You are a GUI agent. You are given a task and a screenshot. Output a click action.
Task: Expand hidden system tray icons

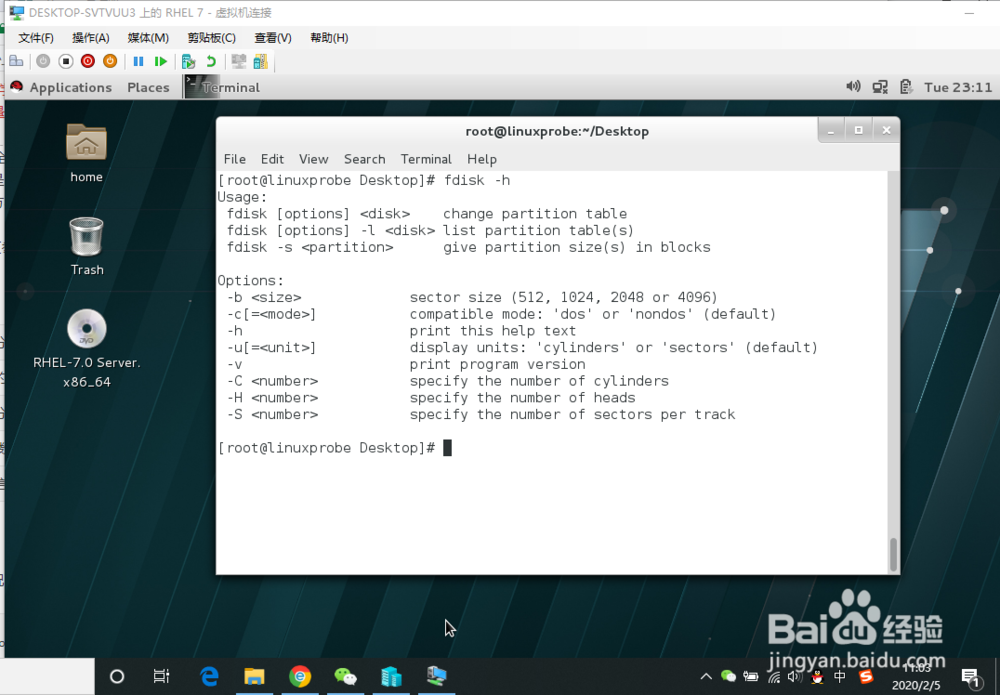click(x=706, y=677)
